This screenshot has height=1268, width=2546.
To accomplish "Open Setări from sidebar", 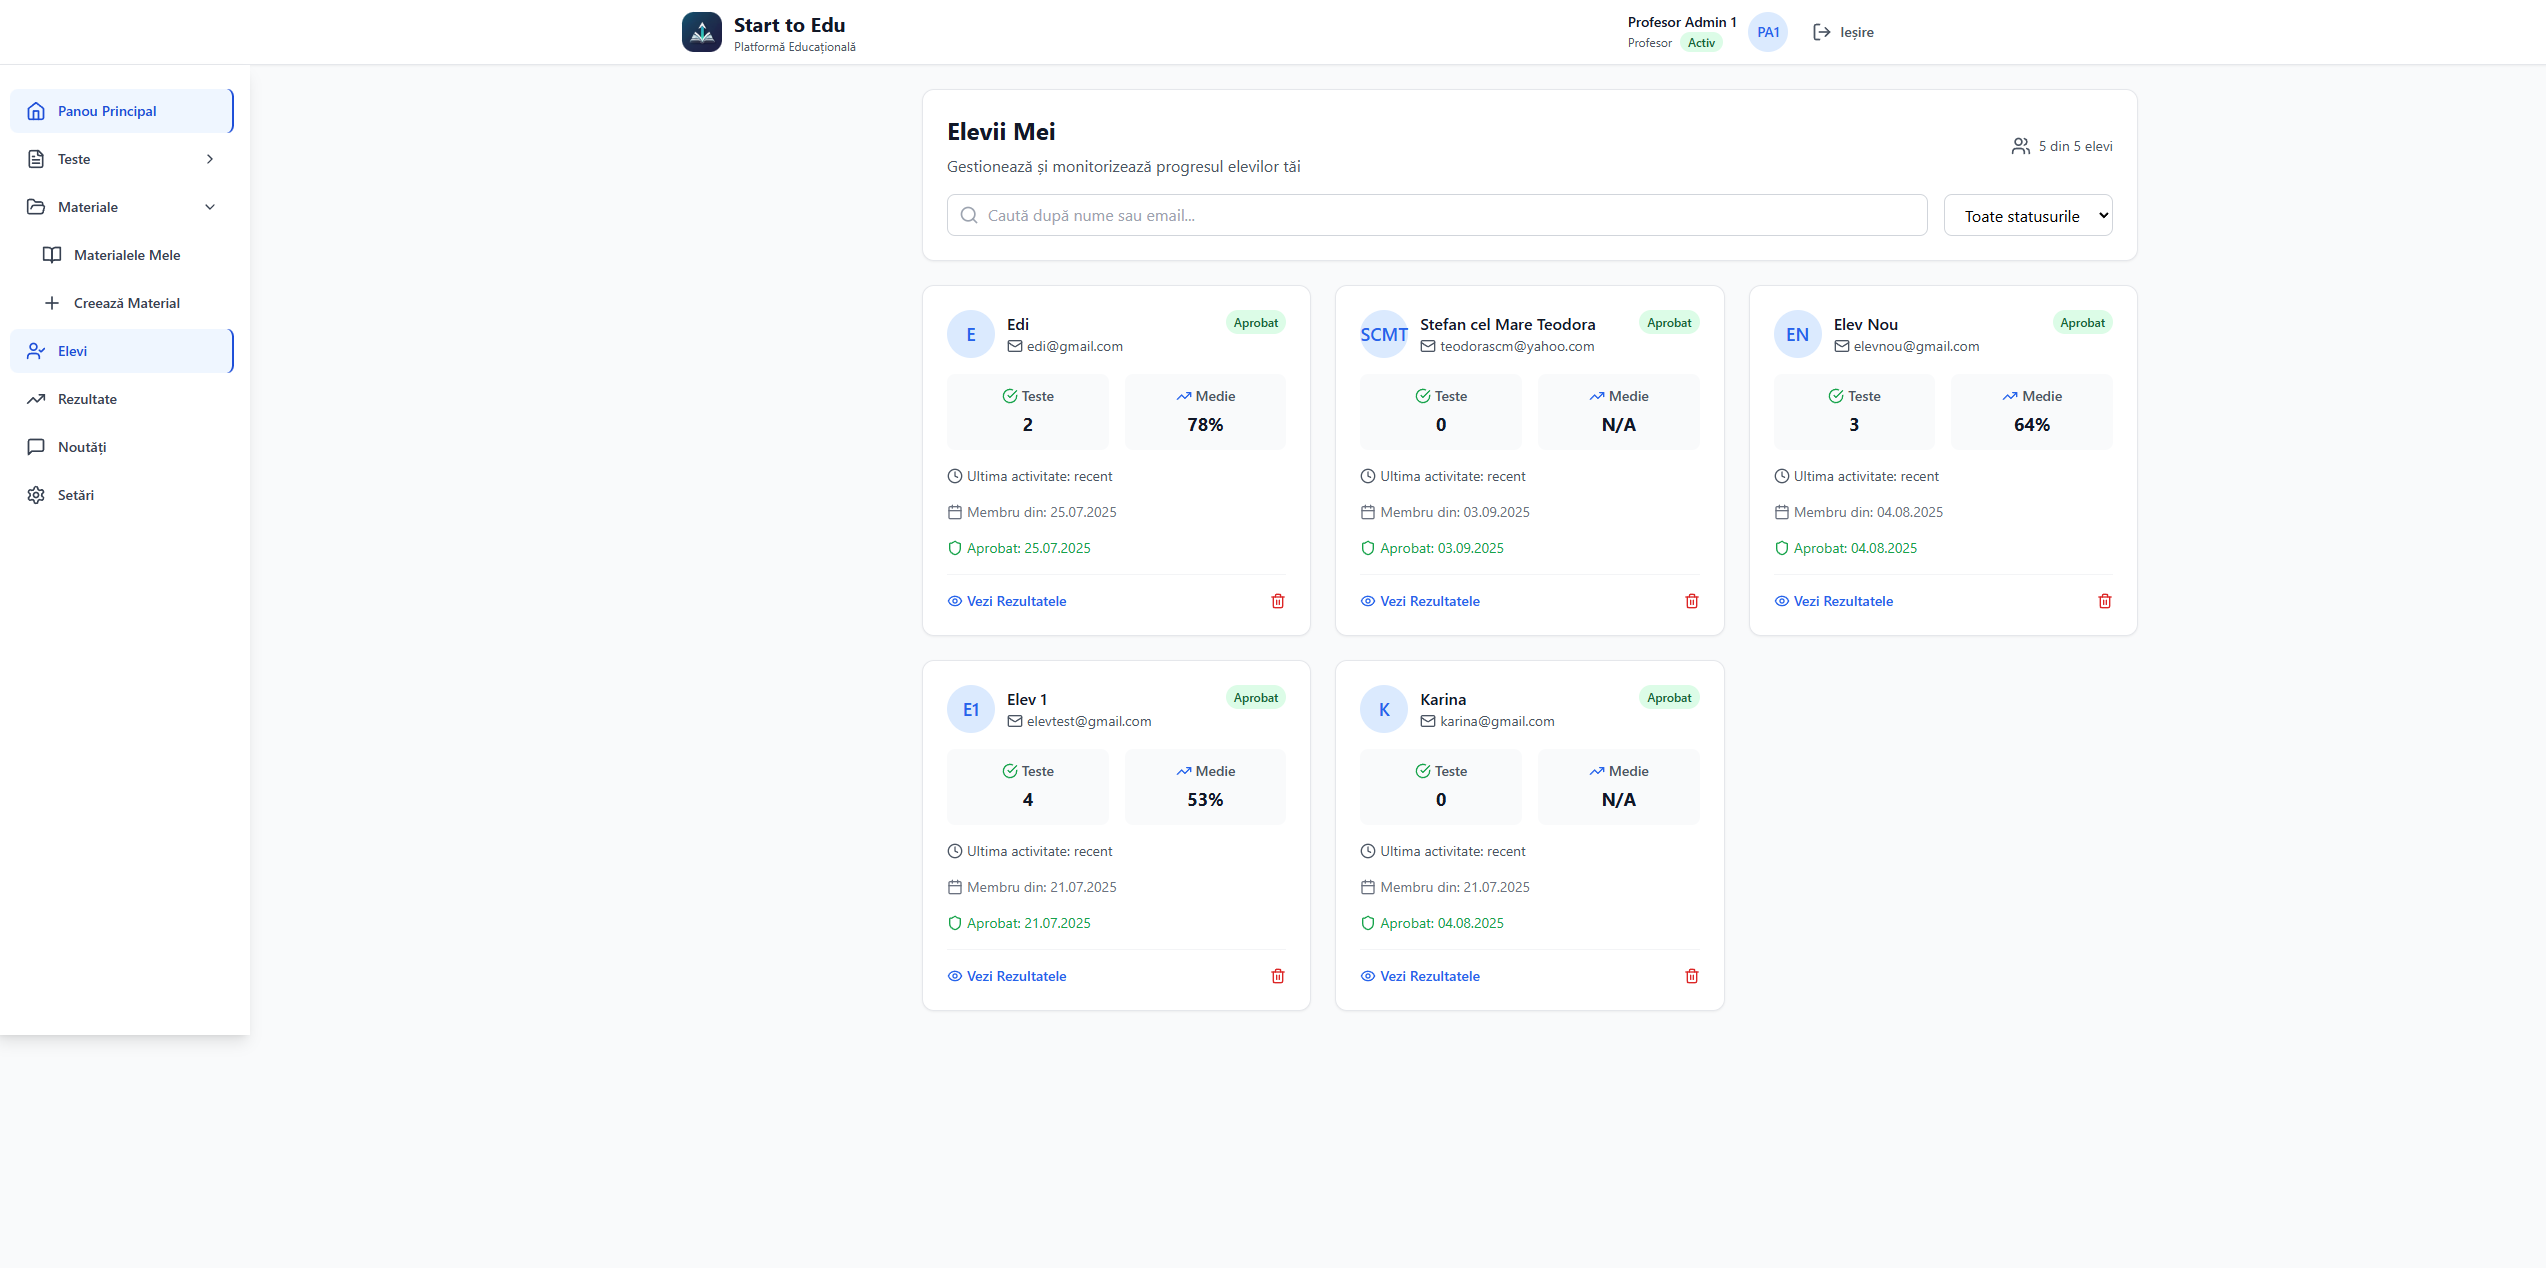I will point(76,495).
